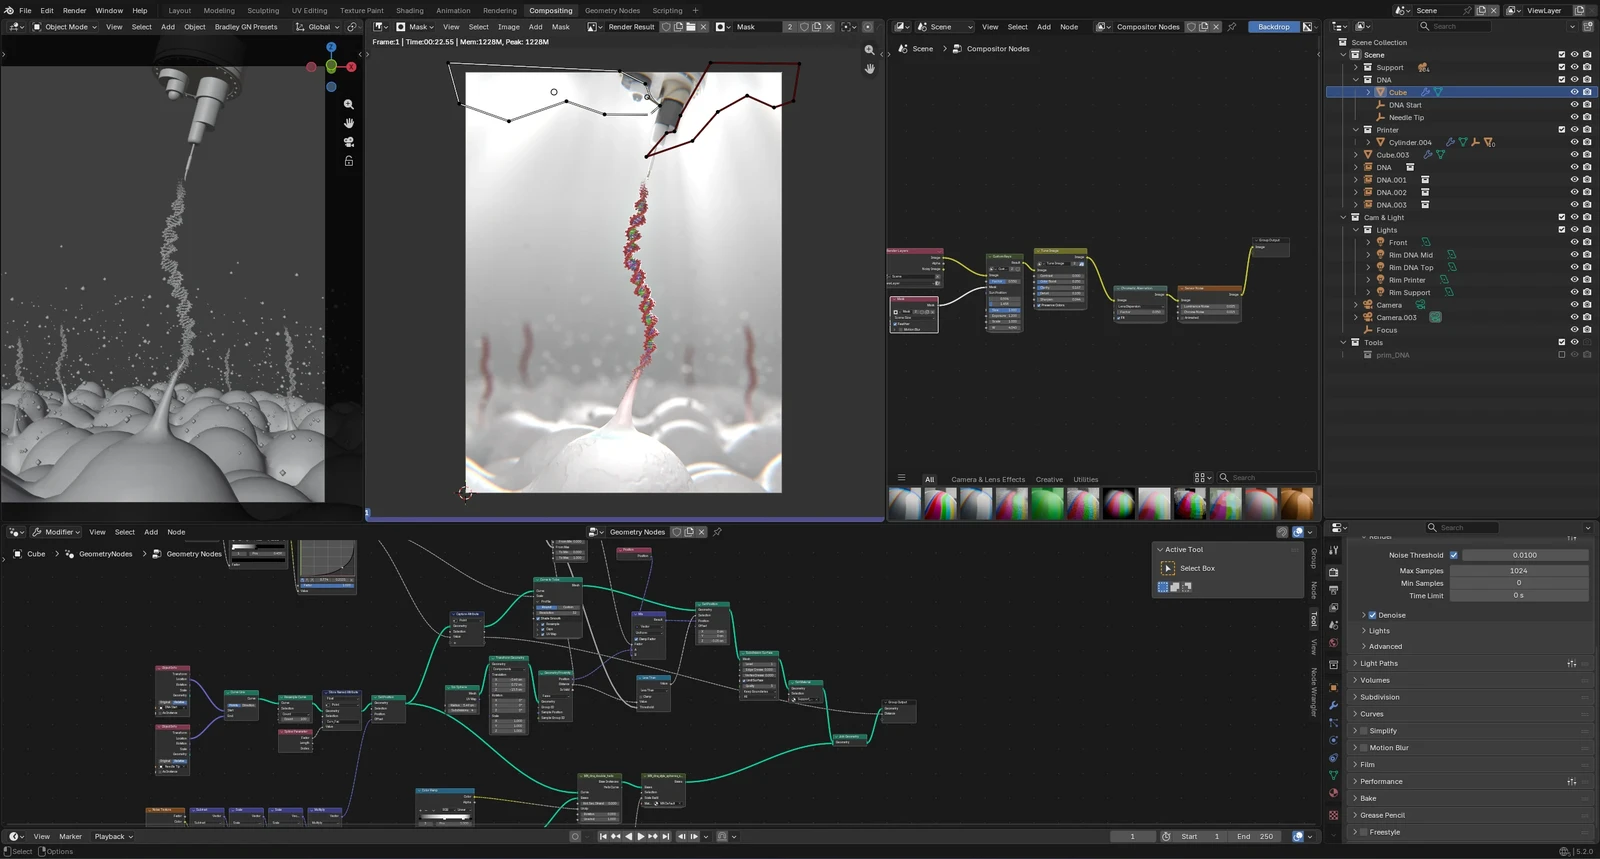Click the Light Paths presets icon
Screen dimensions: 1600x859
coord(1572,663)
